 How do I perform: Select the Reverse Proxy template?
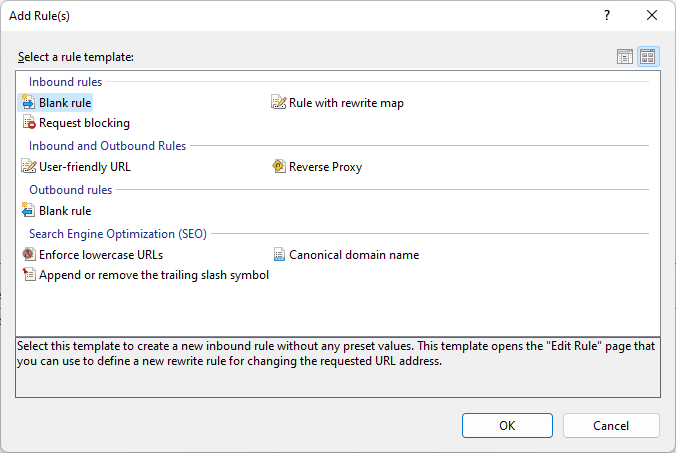[325, 167]
